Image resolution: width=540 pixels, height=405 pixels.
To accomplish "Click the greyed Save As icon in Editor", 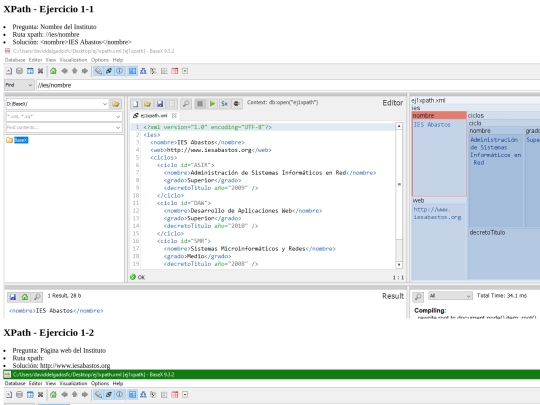I will pyautogui.click(x=172, y=104).
